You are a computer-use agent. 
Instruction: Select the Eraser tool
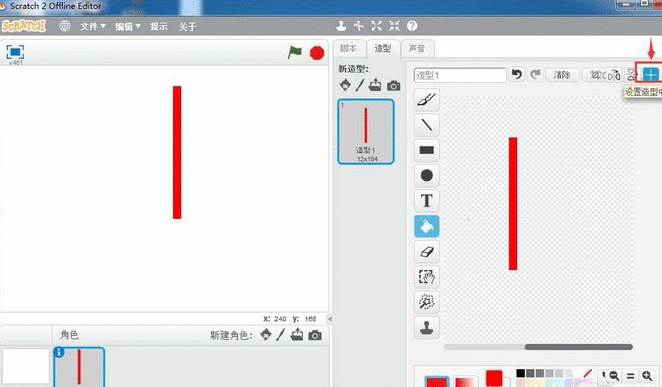[426, 252]
